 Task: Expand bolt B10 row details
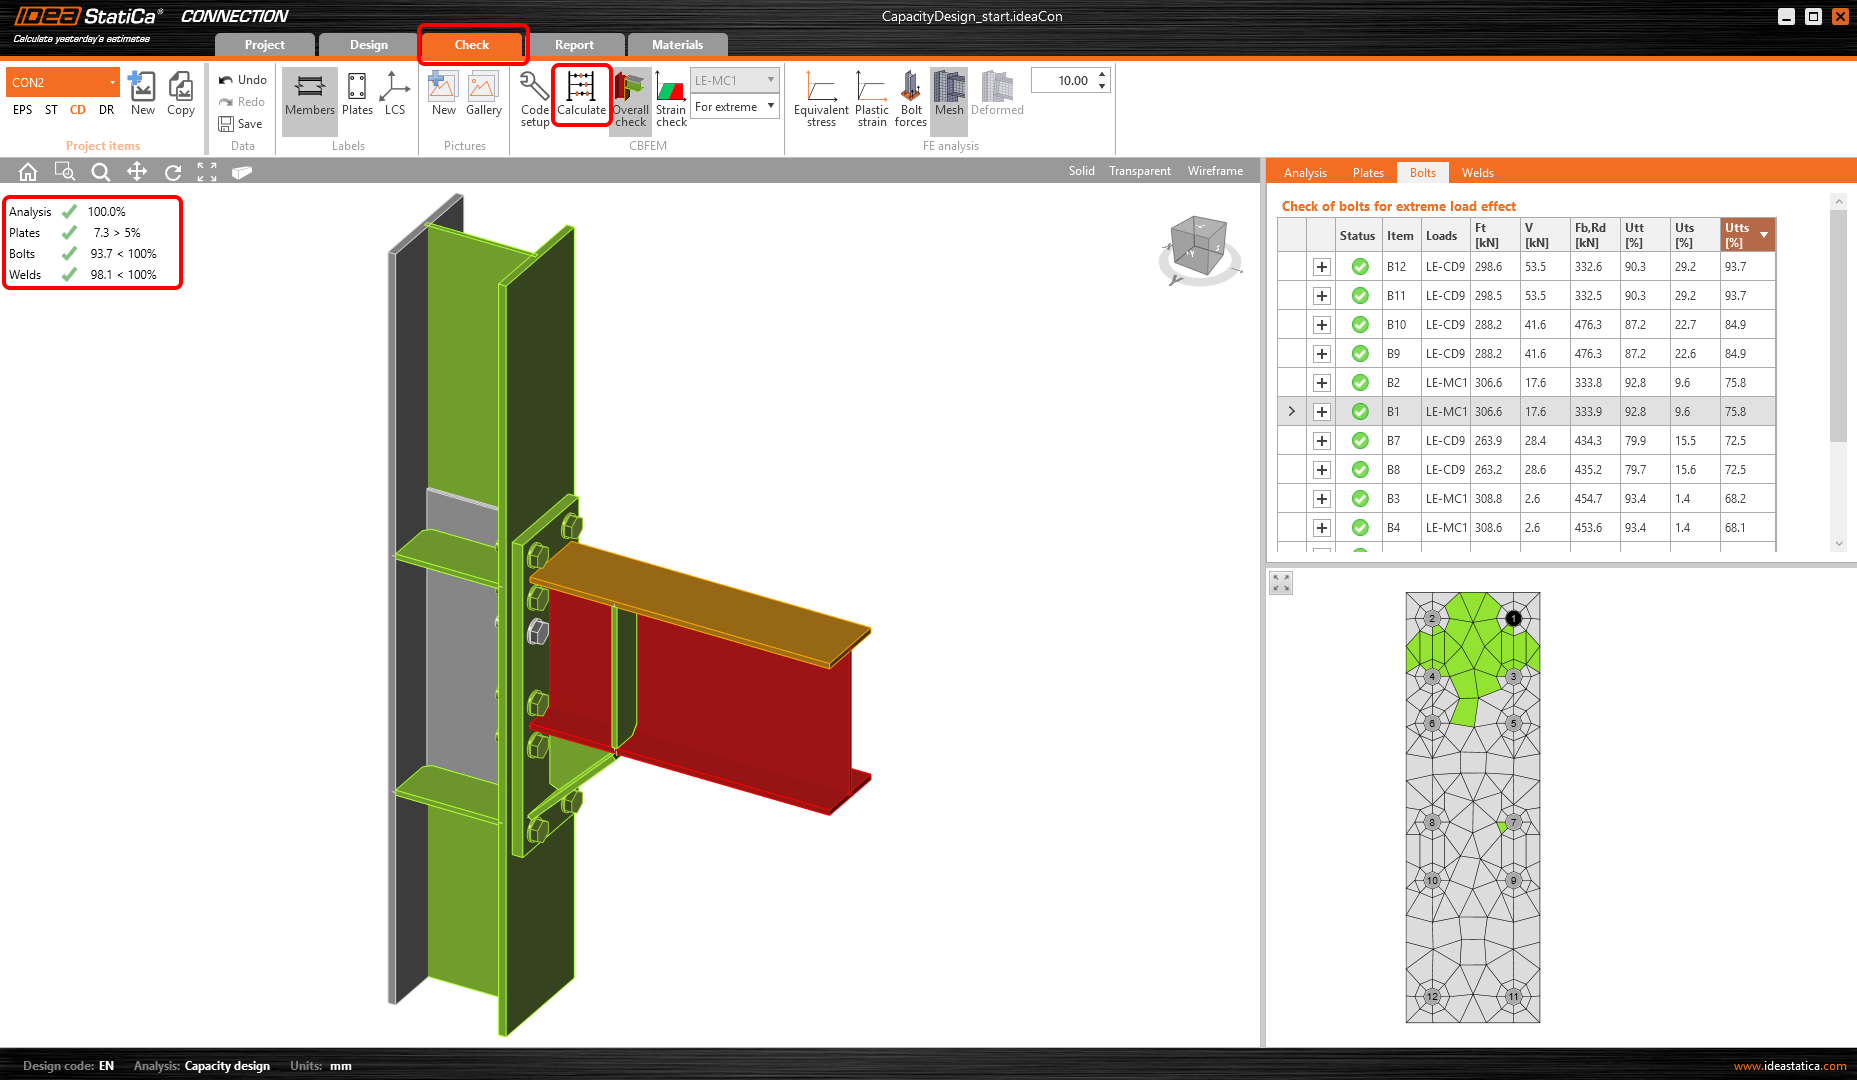1322,325
